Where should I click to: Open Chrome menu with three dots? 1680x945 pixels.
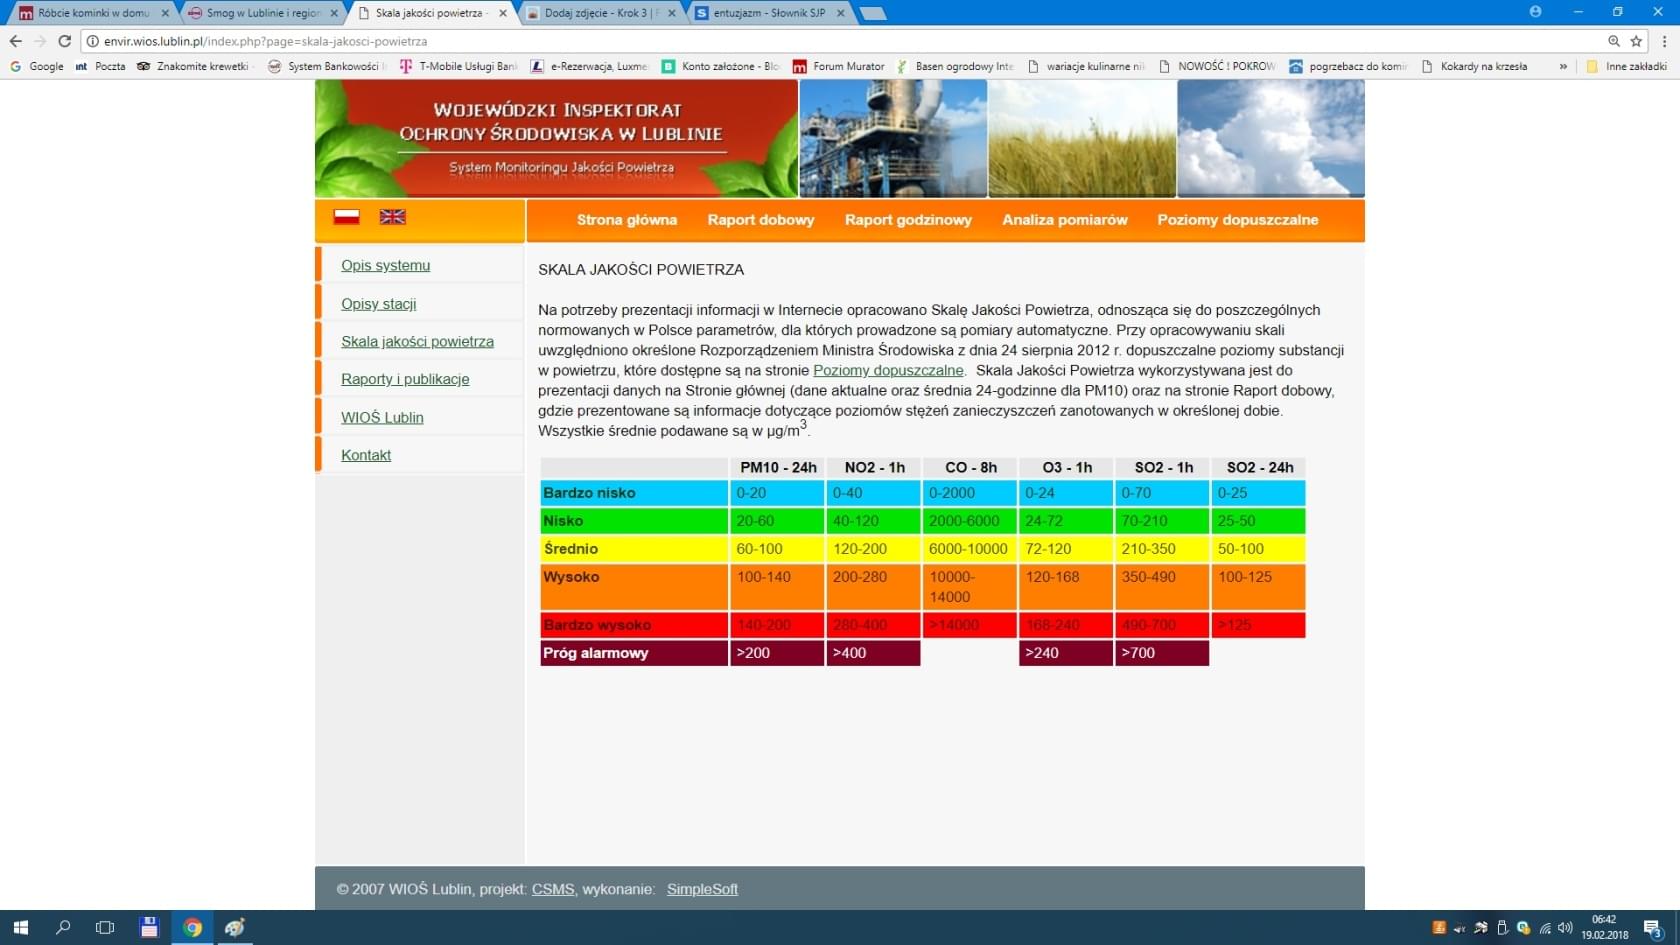pyautogui.click(x=1664, y=41)
